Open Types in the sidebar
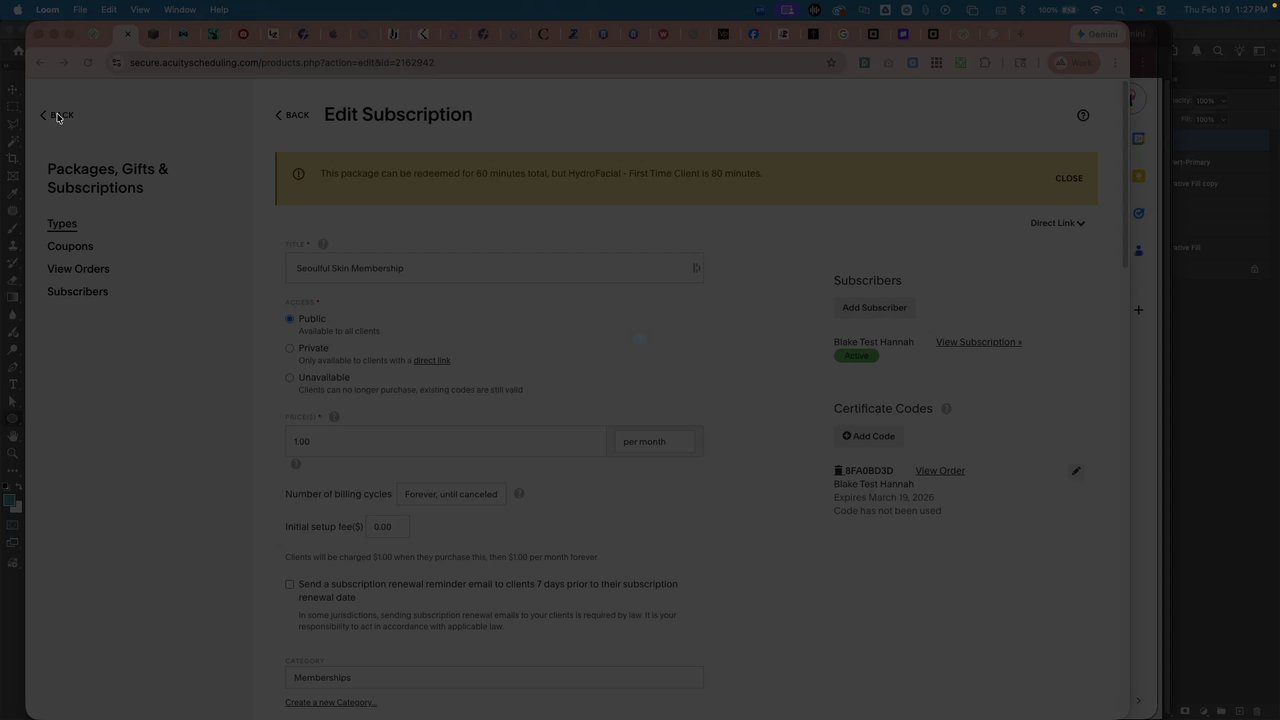The image size is (1280, 720). tap(62, 224)
